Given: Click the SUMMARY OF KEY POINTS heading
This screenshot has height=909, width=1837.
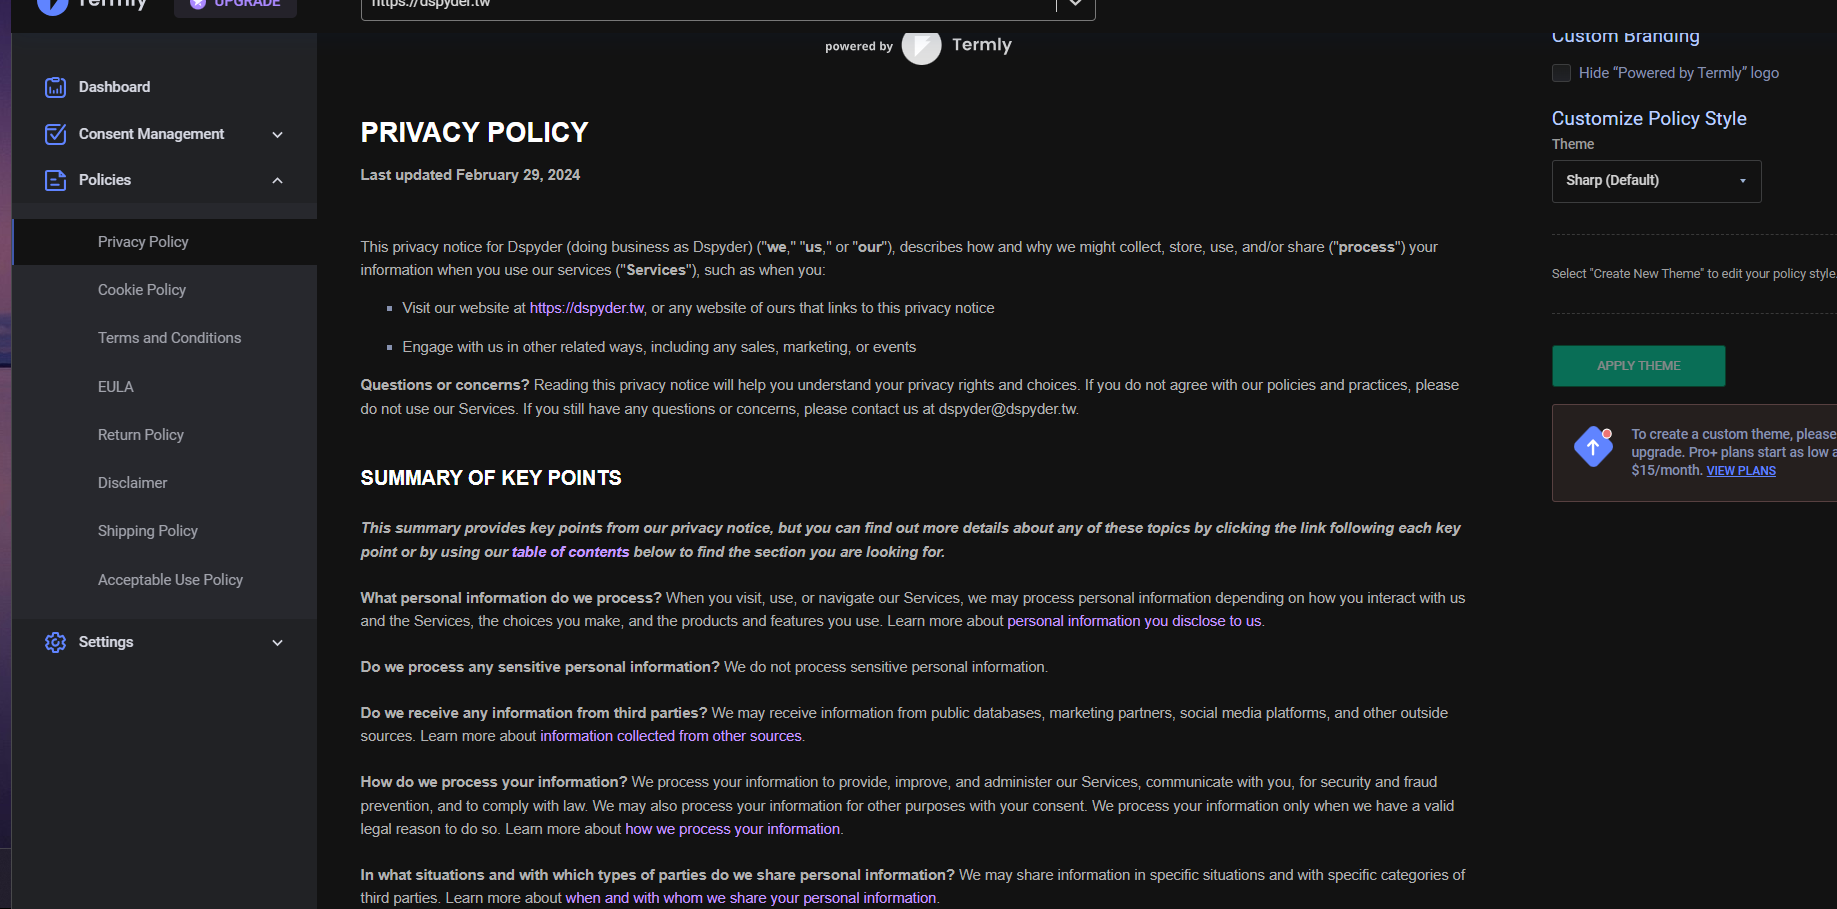Looking at the screenshot, I should point(491,478).
